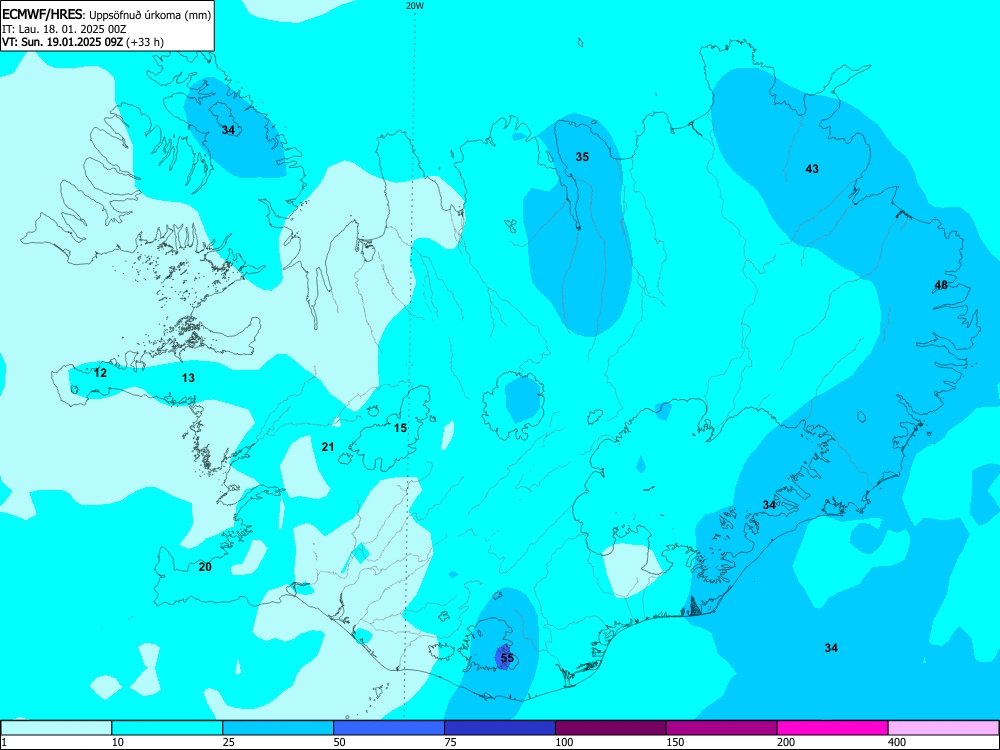Click the '(+33 h)' forecast offset text
Viewport: 1000px width, 750px height.
145,42
